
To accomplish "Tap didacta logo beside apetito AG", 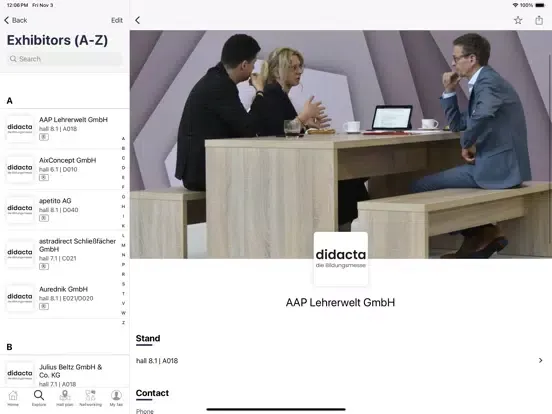I will [x=20, y=209].
